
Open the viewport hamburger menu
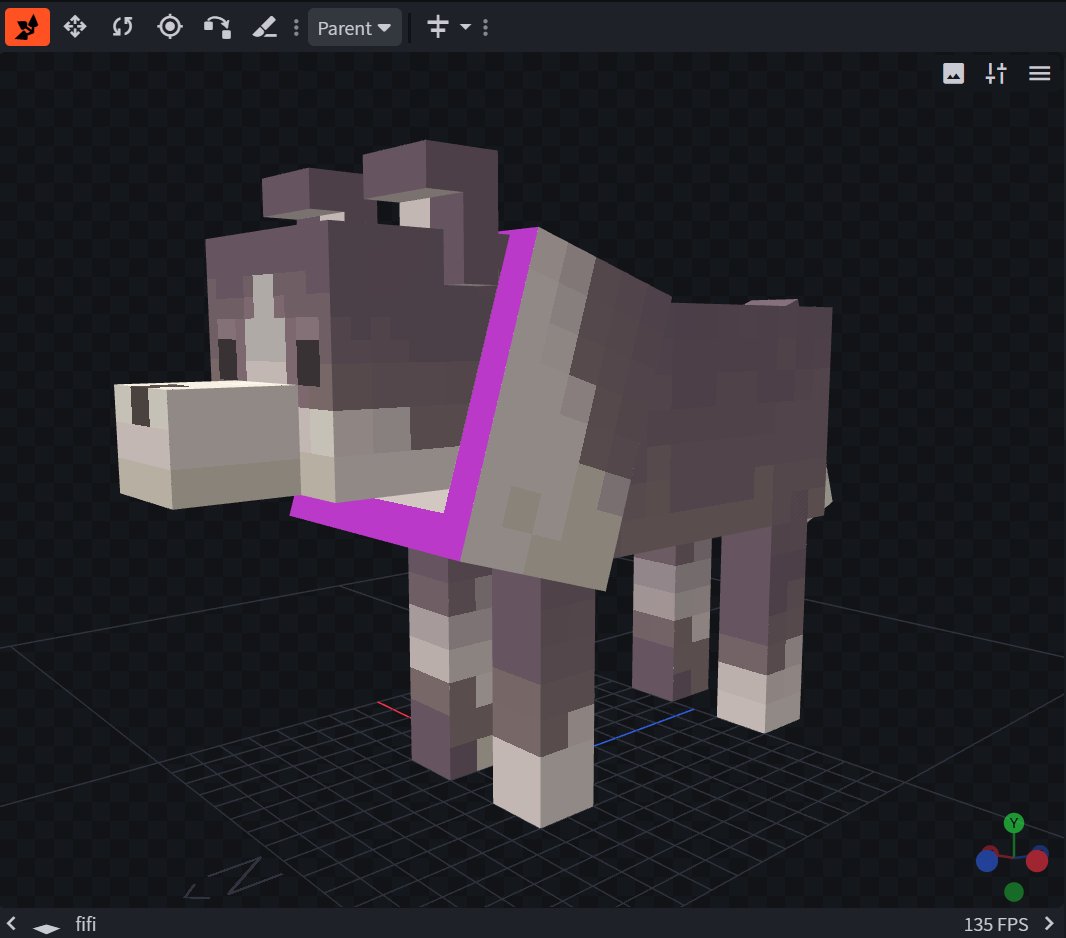pos(1039,73)
